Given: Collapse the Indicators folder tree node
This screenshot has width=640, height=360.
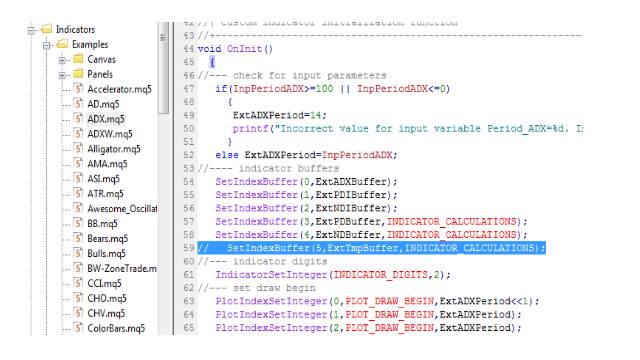Looking at the screenshot, I should coord(31,30).
